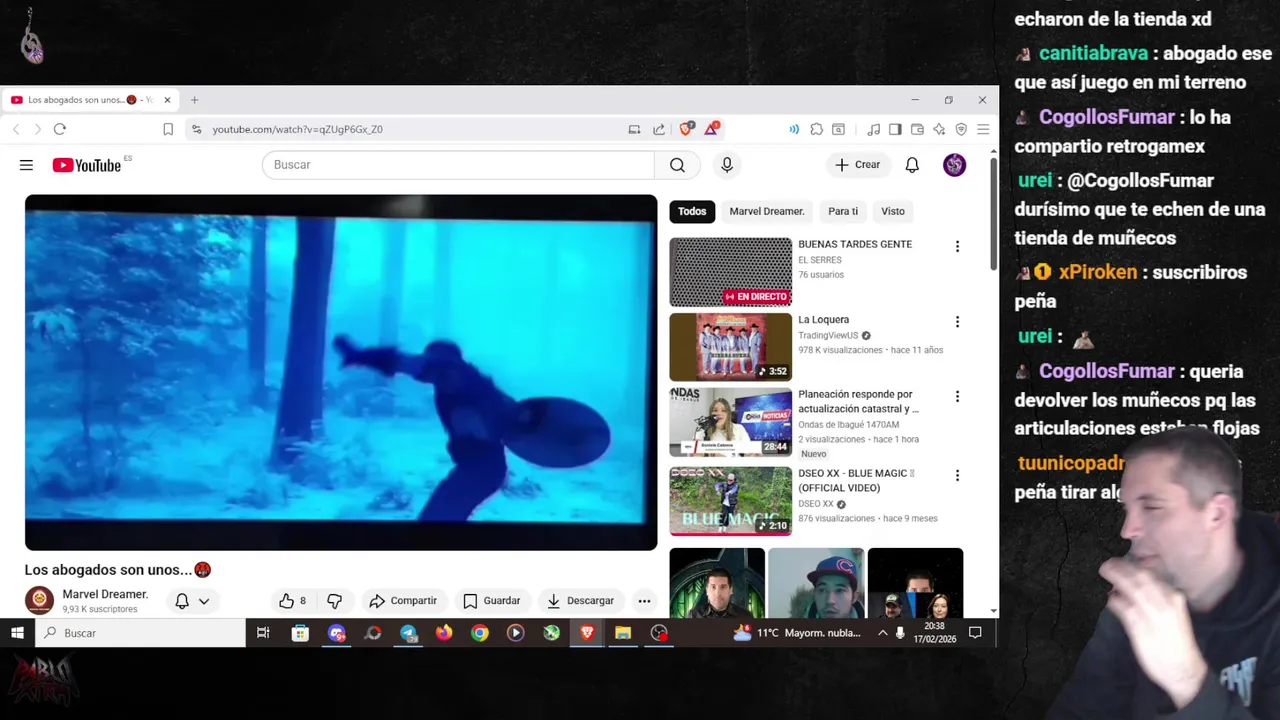
Task: Open the account avatar menu
Action: coord(955,165)
